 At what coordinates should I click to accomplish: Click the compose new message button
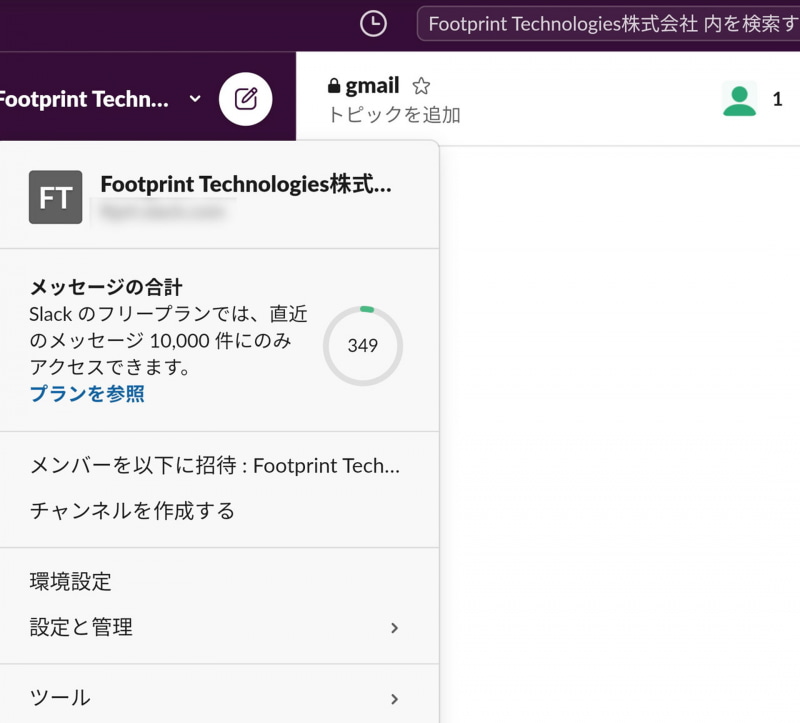pyautogui.click(x=245, y=99)
